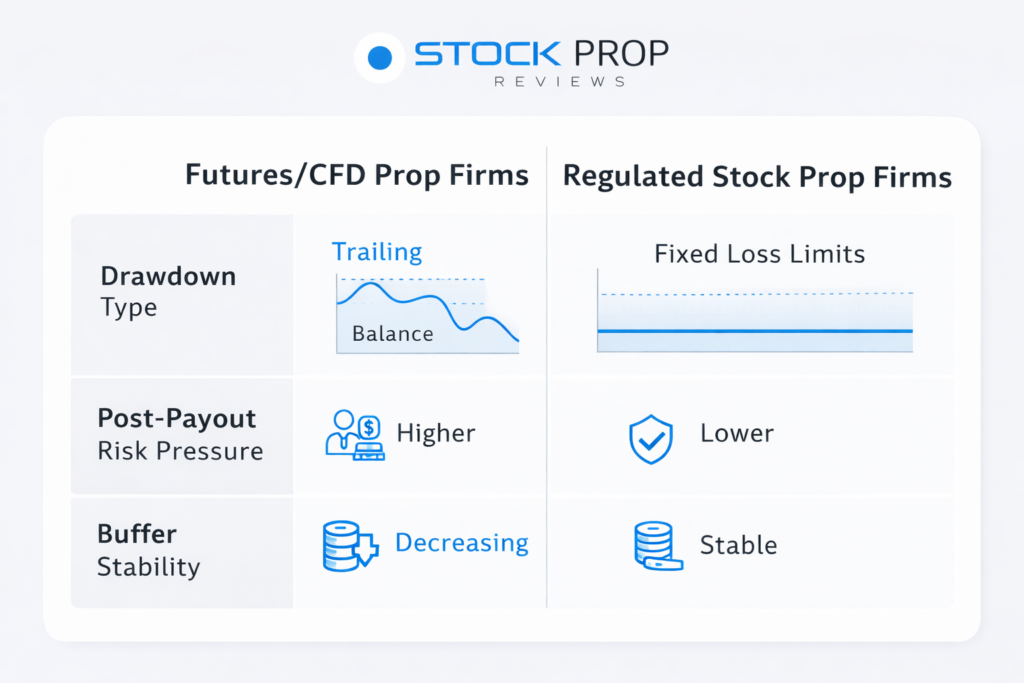Click the Drawdown Type row label
Viewport: 1024px width, 683px height.
(168, 291)
